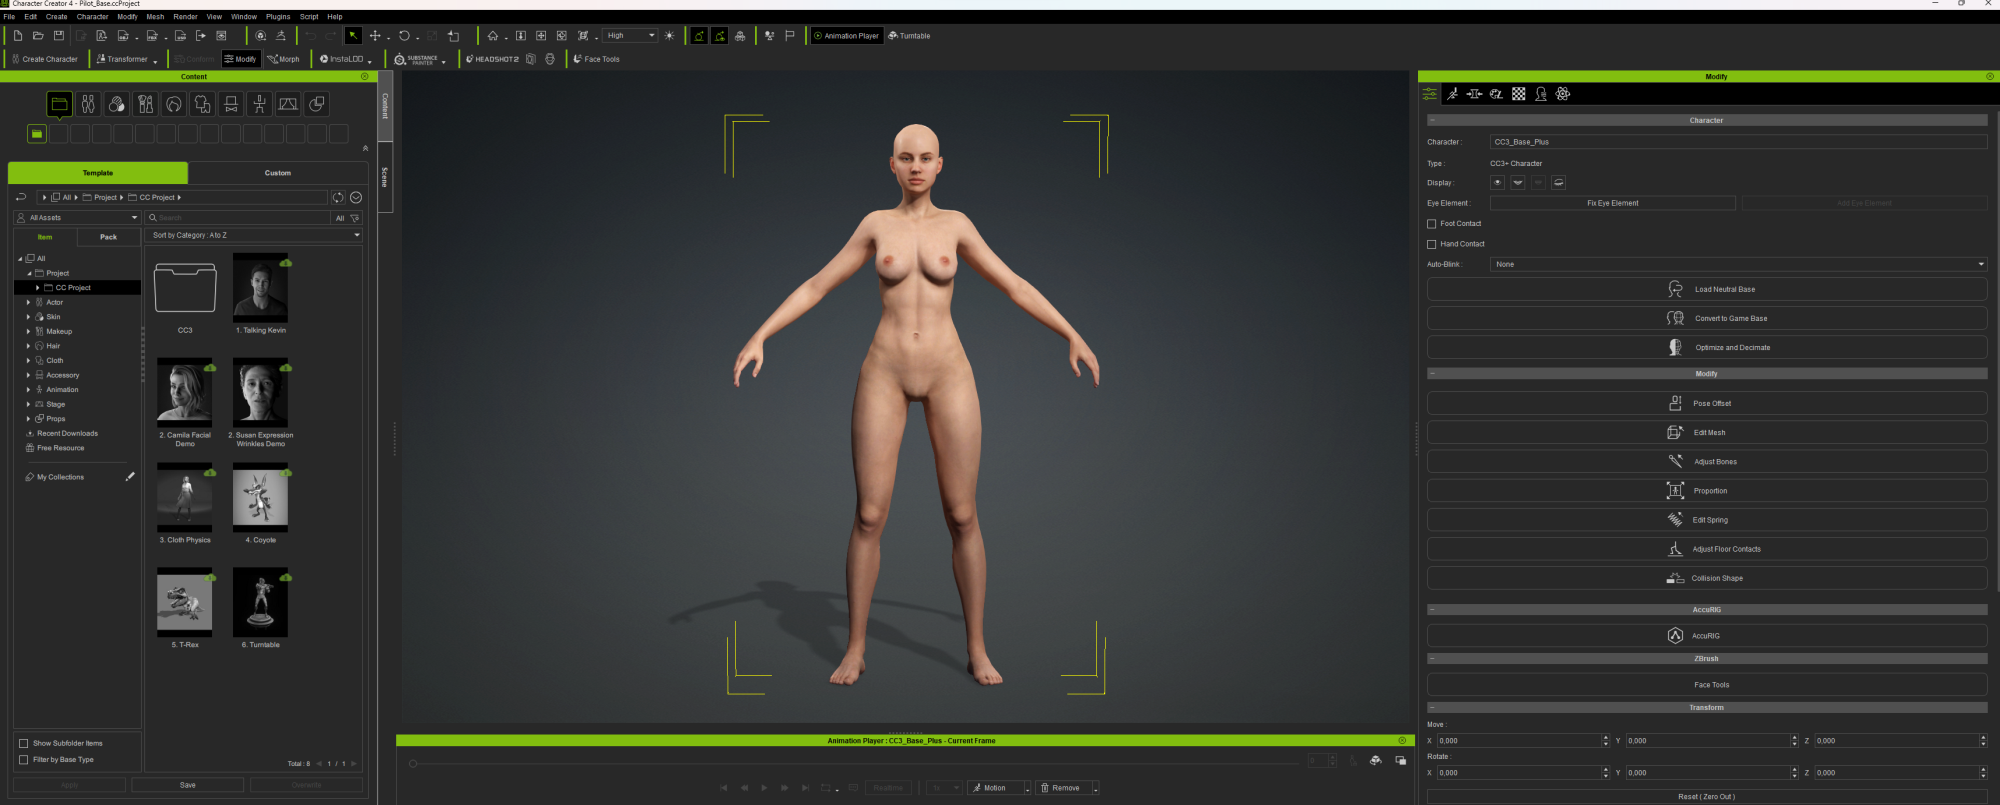Toggle the Animation Player button
The width and height of the screenshot is (2000, 805).
tap(846, 36)
